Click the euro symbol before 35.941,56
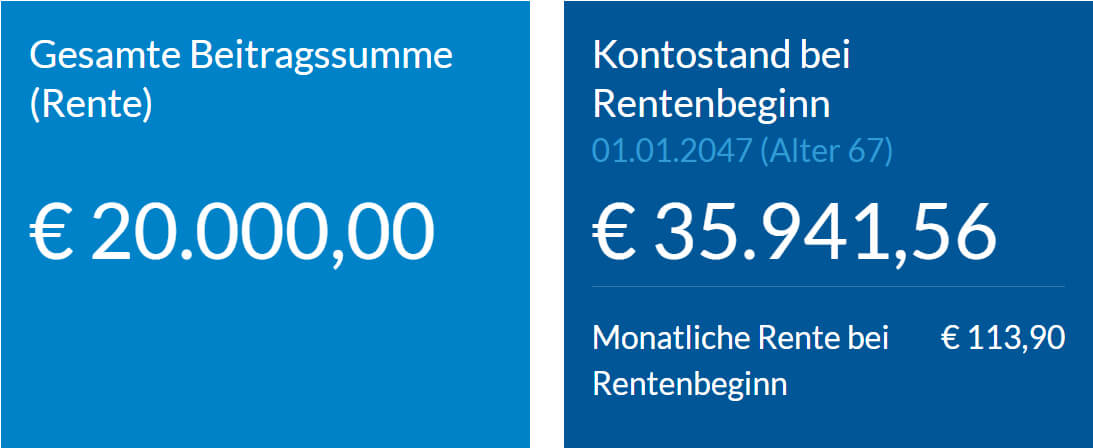This screenshot has width=1093, height=448. click(614, 232)
